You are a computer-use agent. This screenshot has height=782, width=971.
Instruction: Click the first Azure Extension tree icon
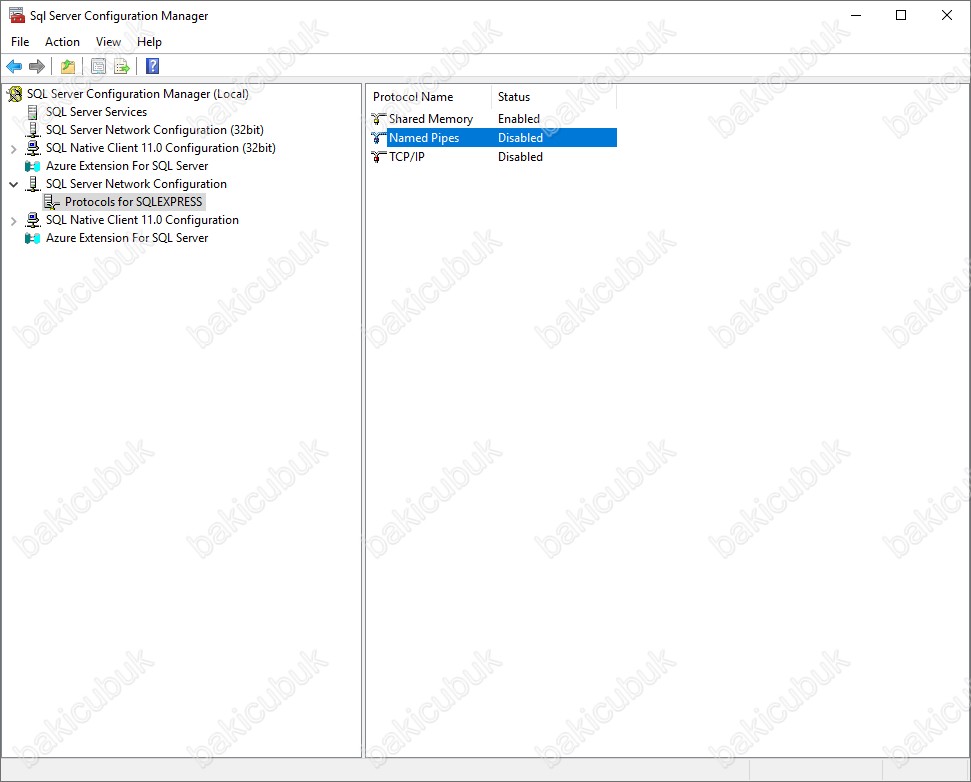[33, 166]
